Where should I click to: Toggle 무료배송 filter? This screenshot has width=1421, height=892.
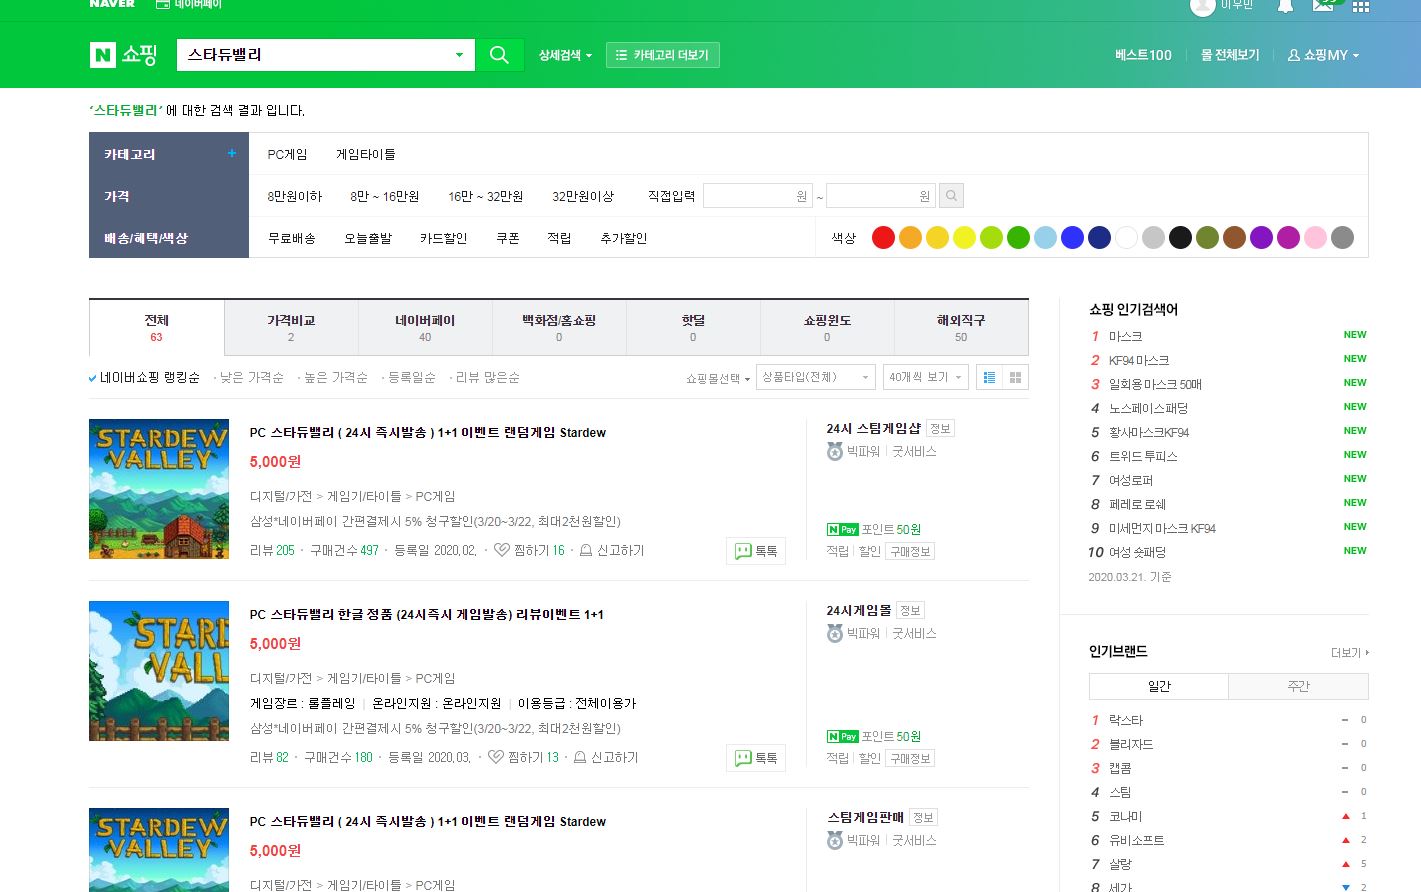coord(291,238)
